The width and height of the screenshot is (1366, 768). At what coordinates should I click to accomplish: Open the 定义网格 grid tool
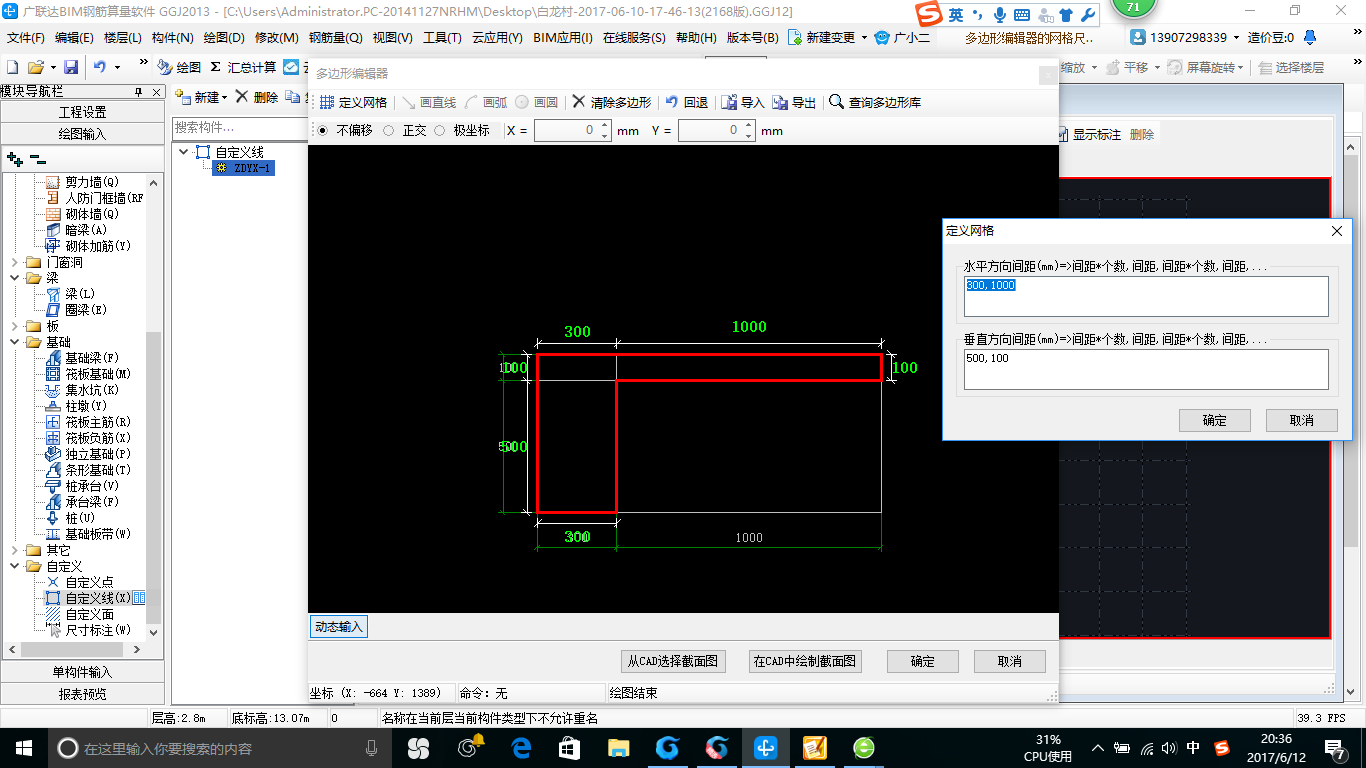(353, 102)
